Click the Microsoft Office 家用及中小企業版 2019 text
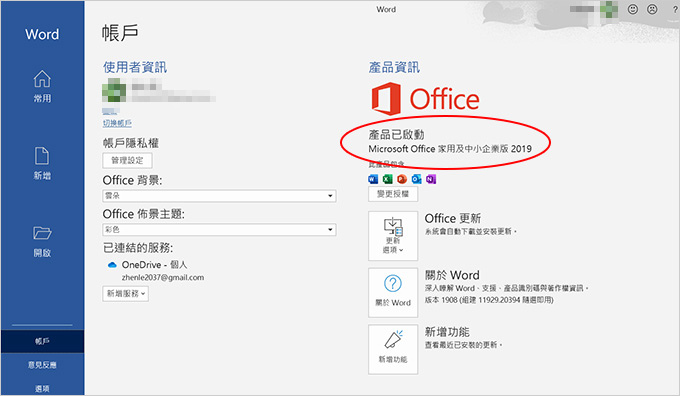Screen dimensions: 680x396 (450, 149)
